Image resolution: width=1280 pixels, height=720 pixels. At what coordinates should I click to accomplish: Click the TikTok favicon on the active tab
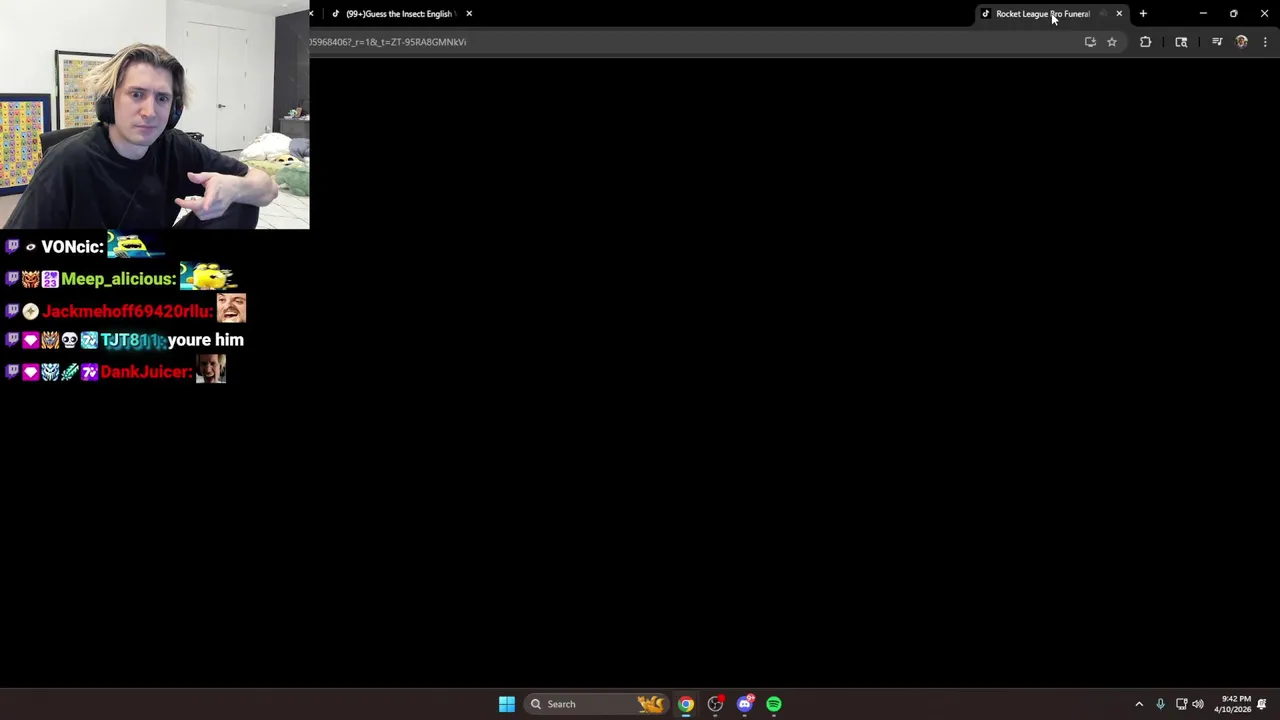pyautogui.click(x=986, y=14)
